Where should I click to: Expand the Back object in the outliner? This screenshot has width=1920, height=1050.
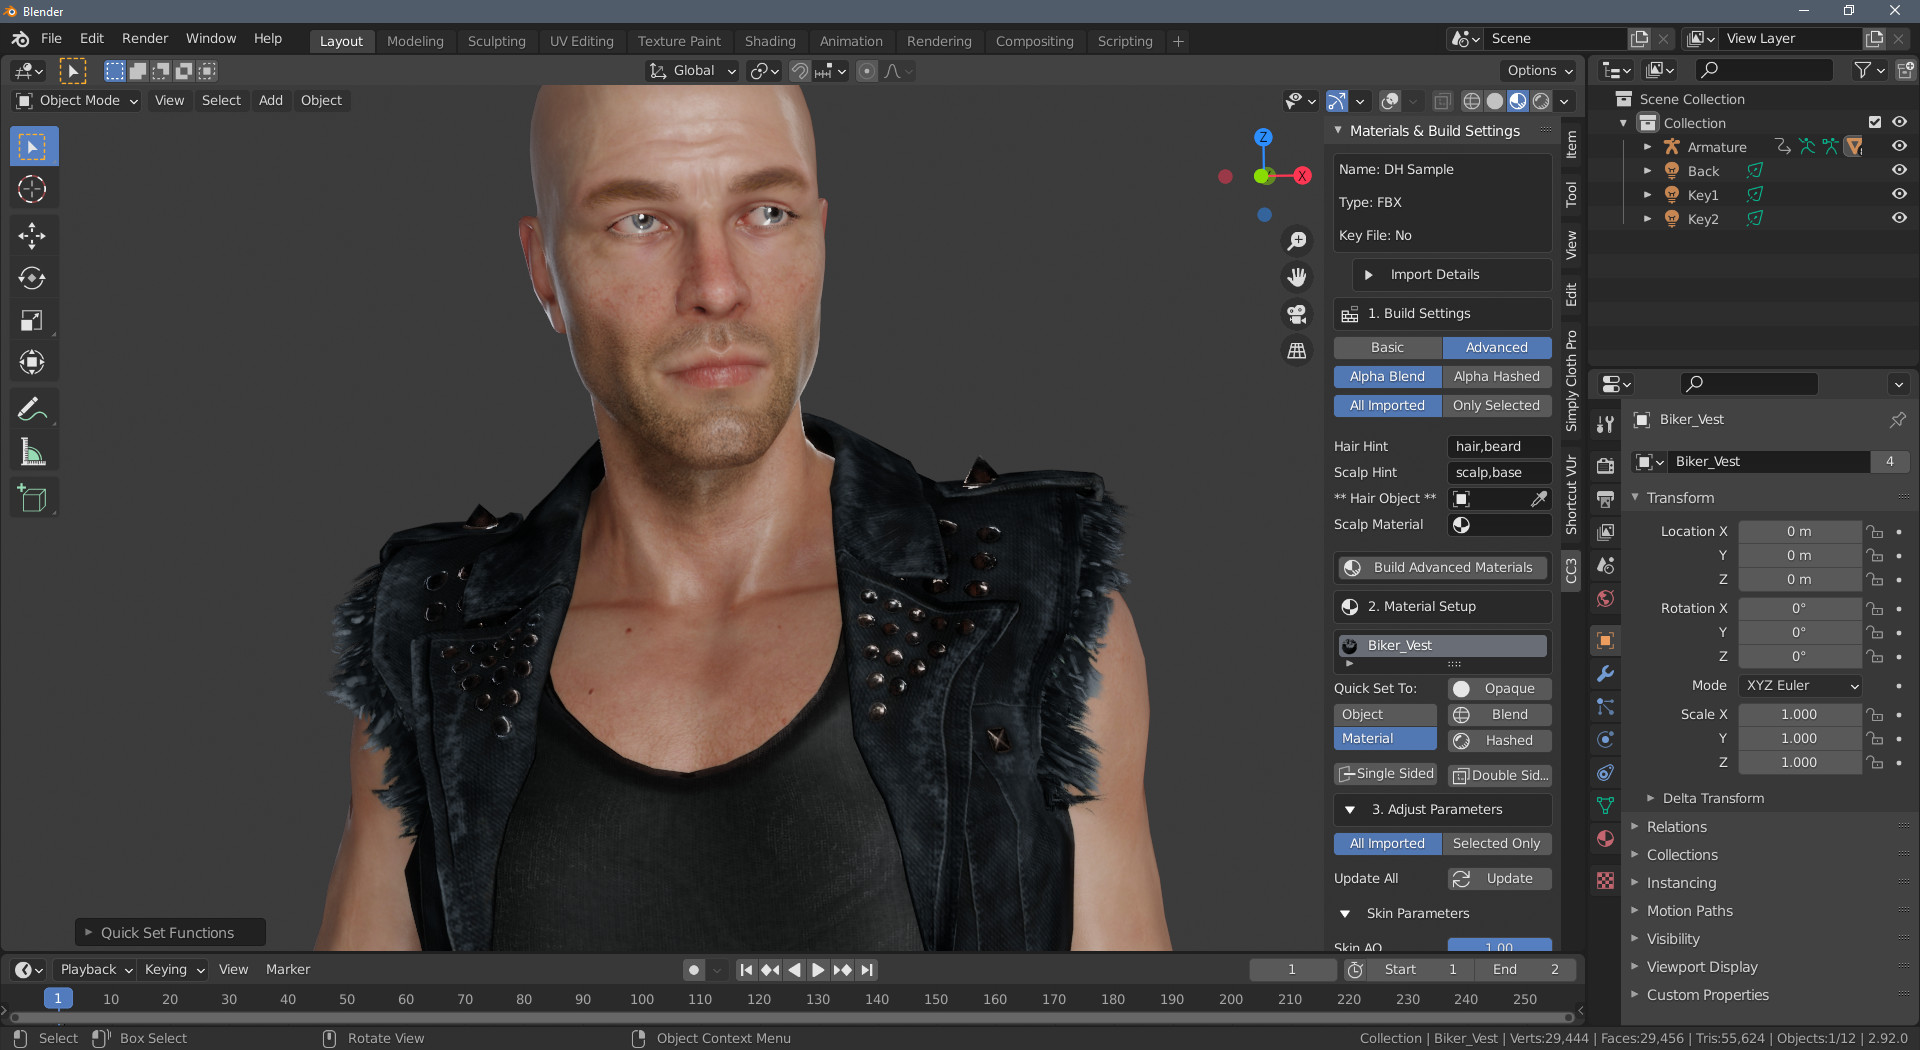pyautogui.click(x=1648, y=170)
